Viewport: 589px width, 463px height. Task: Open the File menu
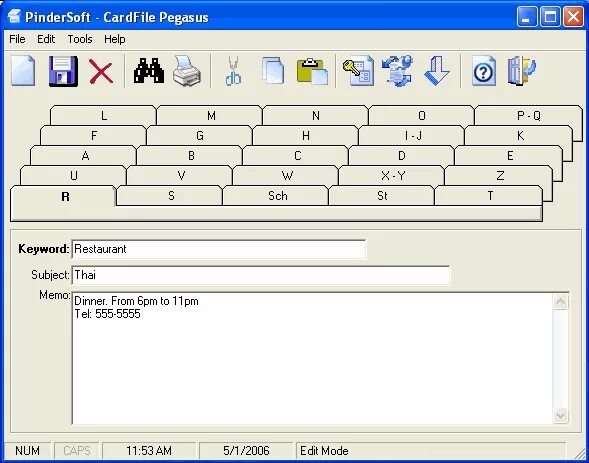[17, 39]
